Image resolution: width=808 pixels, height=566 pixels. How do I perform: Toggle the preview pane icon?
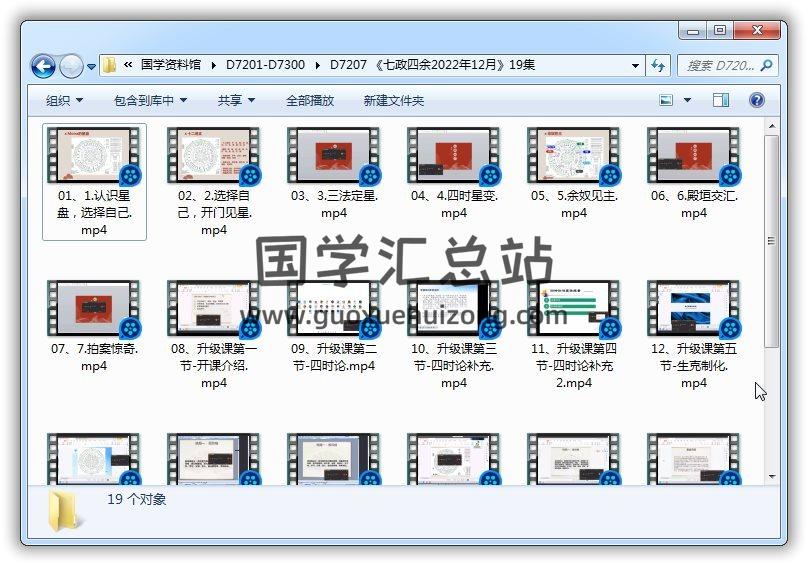coord(721,100)
